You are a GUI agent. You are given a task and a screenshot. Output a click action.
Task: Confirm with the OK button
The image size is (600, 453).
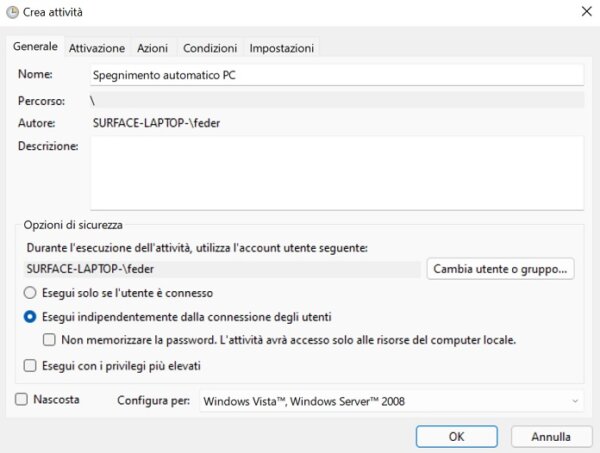[x=457, y=437]
